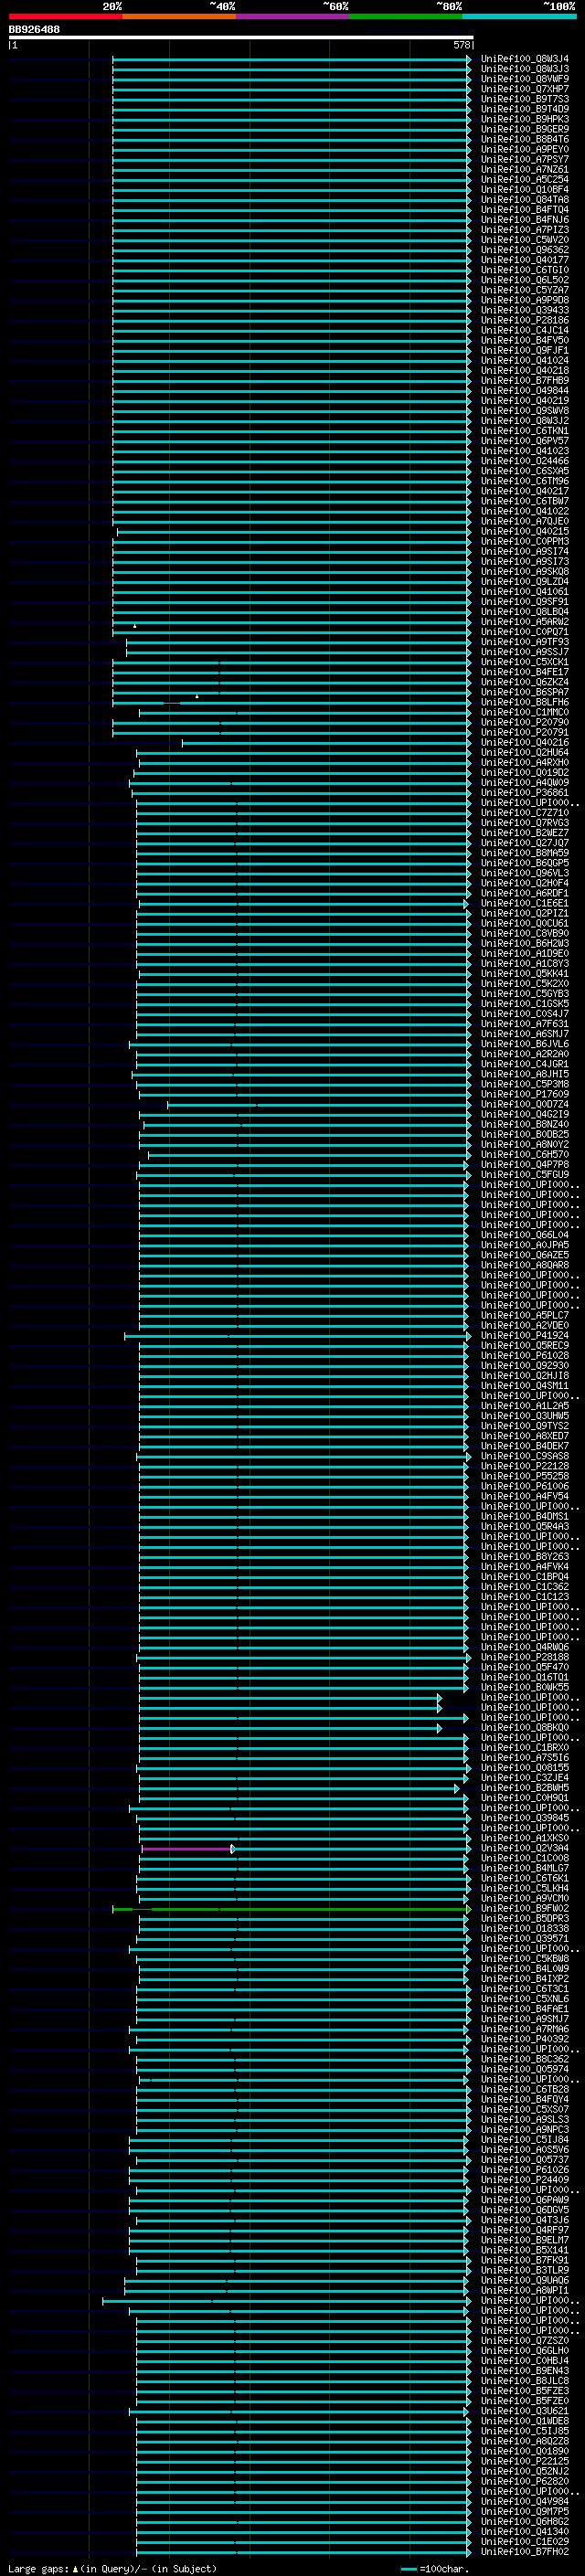Open hit UniRef100_Q8W3J3
The image size is (585, 2576).
pyautogui.click(x=525, y=69)
